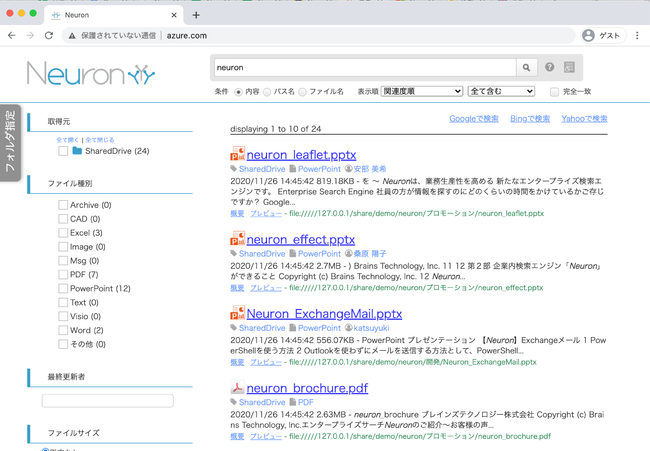Click Bingで検索 link
Image resolution: width=650 pixels, height=451 pixels.
tap(530, 119)
